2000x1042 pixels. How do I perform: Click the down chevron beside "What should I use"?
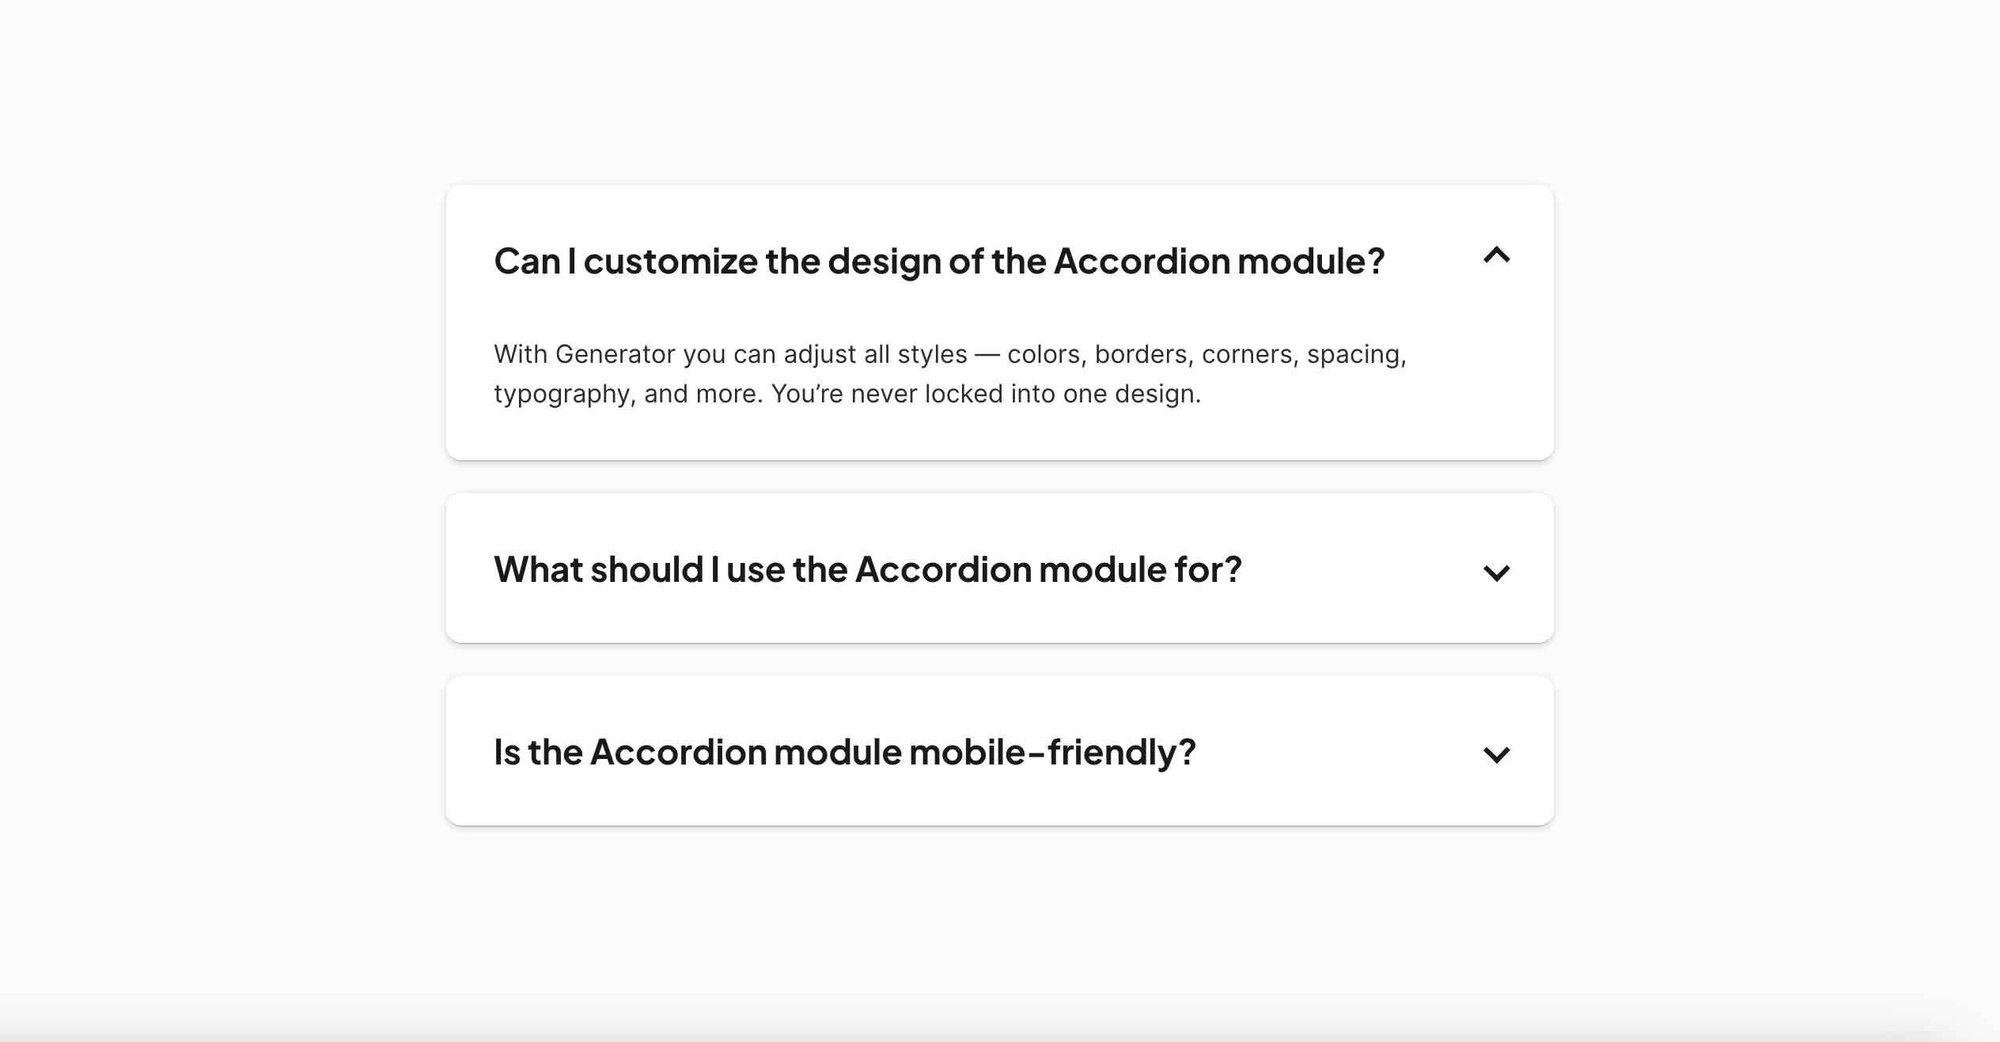pyautogui.click(x=1496, y=573)
